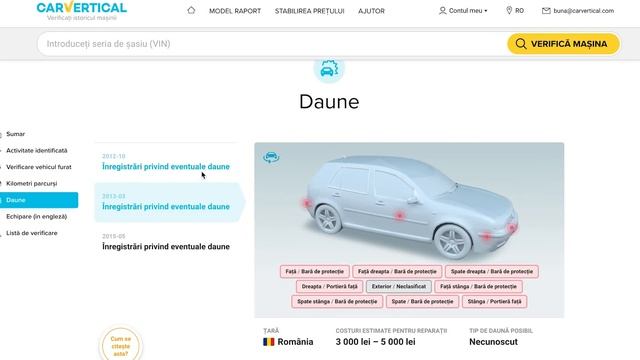Click the red damage dot on front bumper
The height and width of the screenshot is (360, 640).
click(x=512, y=228)
